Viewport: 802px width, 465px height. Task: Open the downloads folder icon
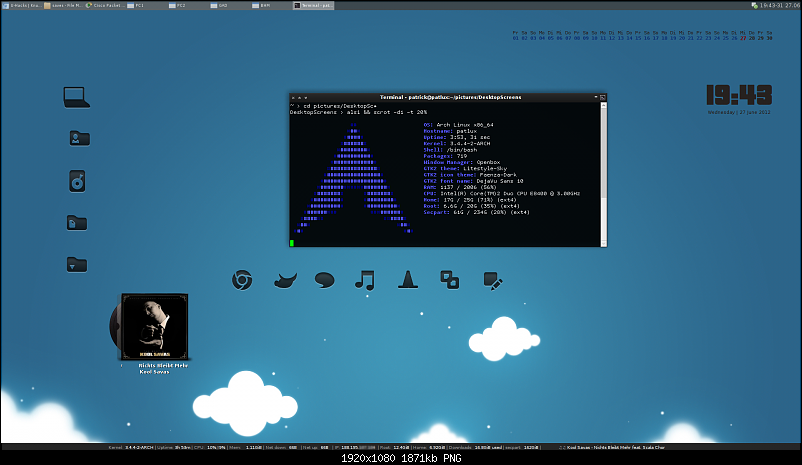(77, 264)
